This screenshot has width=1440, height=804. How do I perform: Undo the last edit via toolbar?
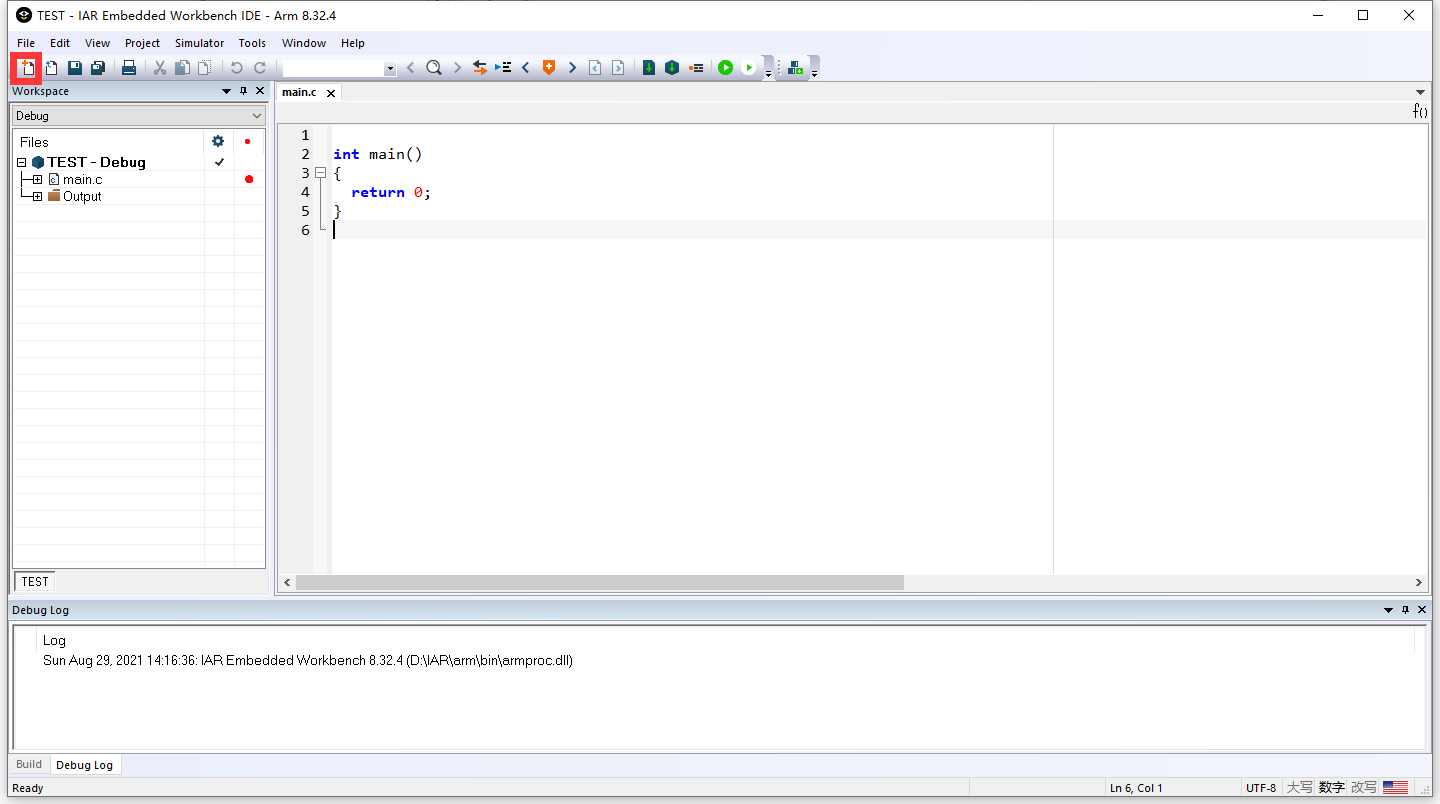[x=236, y=68]
